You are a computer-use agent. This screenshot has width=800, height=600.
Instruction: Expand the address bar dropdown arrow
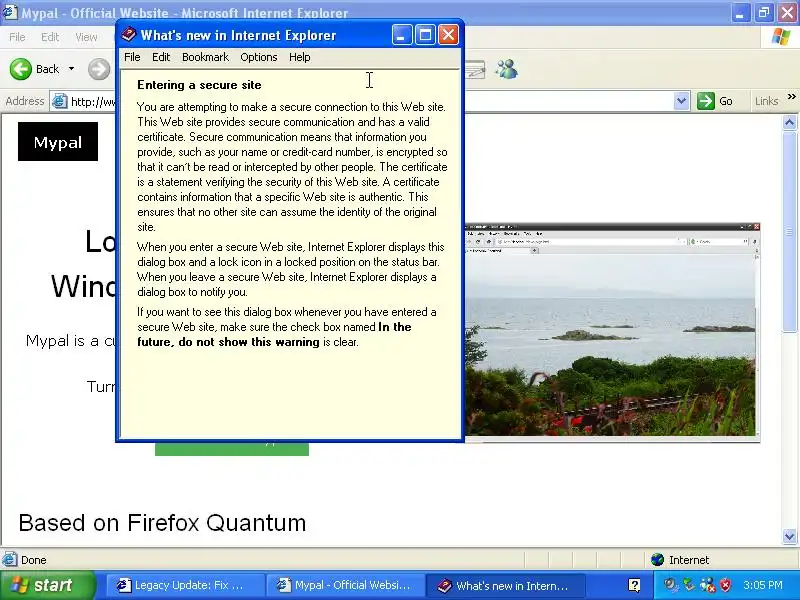681,101
